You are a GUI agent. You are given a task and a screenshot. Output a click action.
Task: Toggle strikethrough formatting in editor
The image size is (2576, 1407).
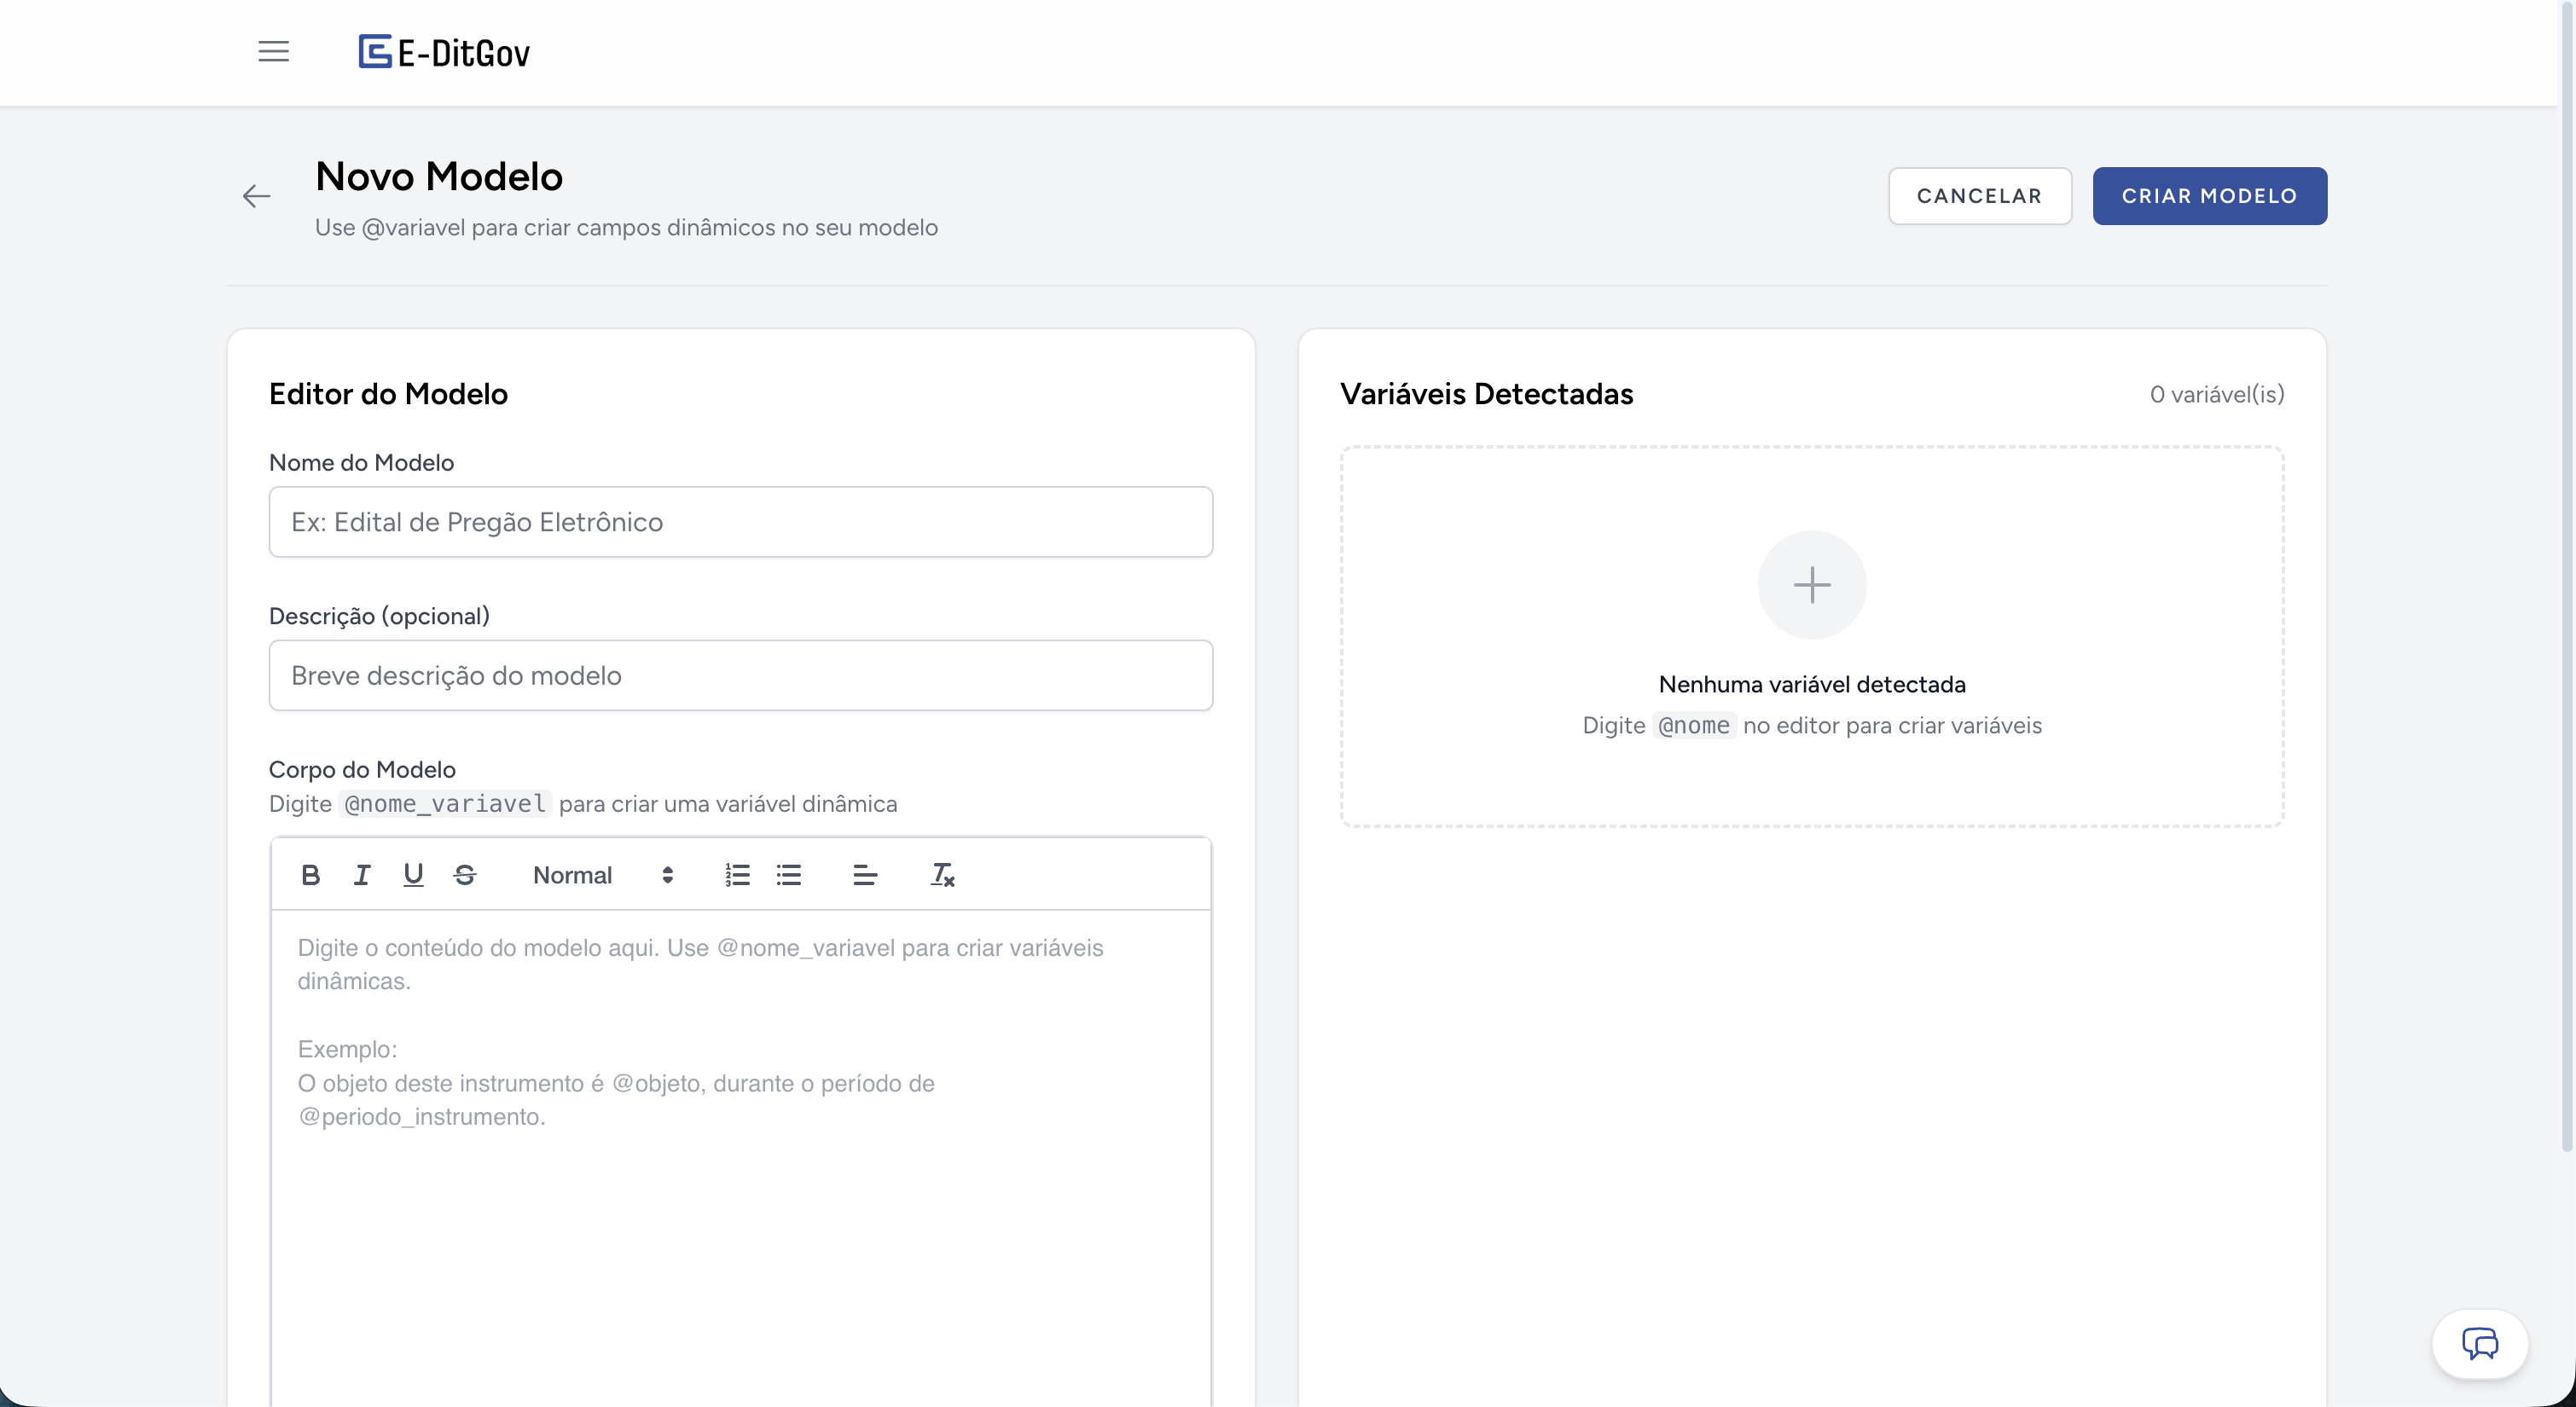click(x=465, y=875)
